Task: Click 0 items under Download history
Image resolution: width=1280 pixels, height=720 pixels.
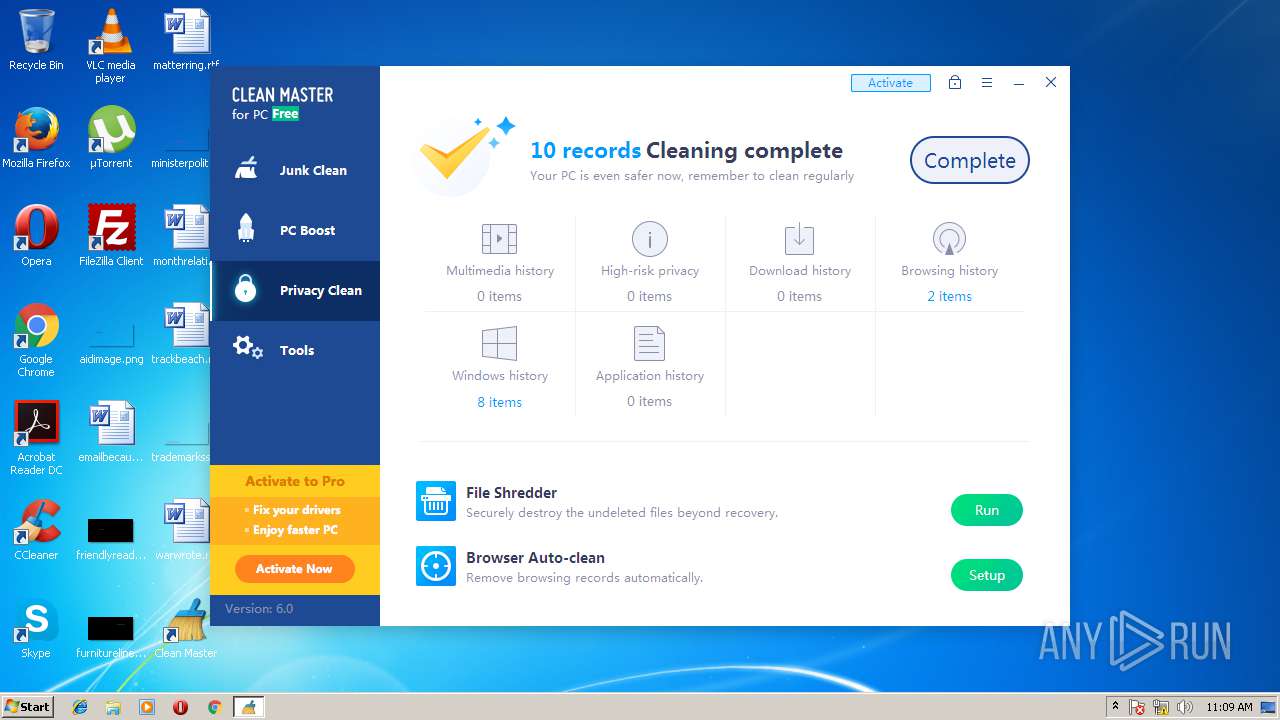Action: point(799,296)
